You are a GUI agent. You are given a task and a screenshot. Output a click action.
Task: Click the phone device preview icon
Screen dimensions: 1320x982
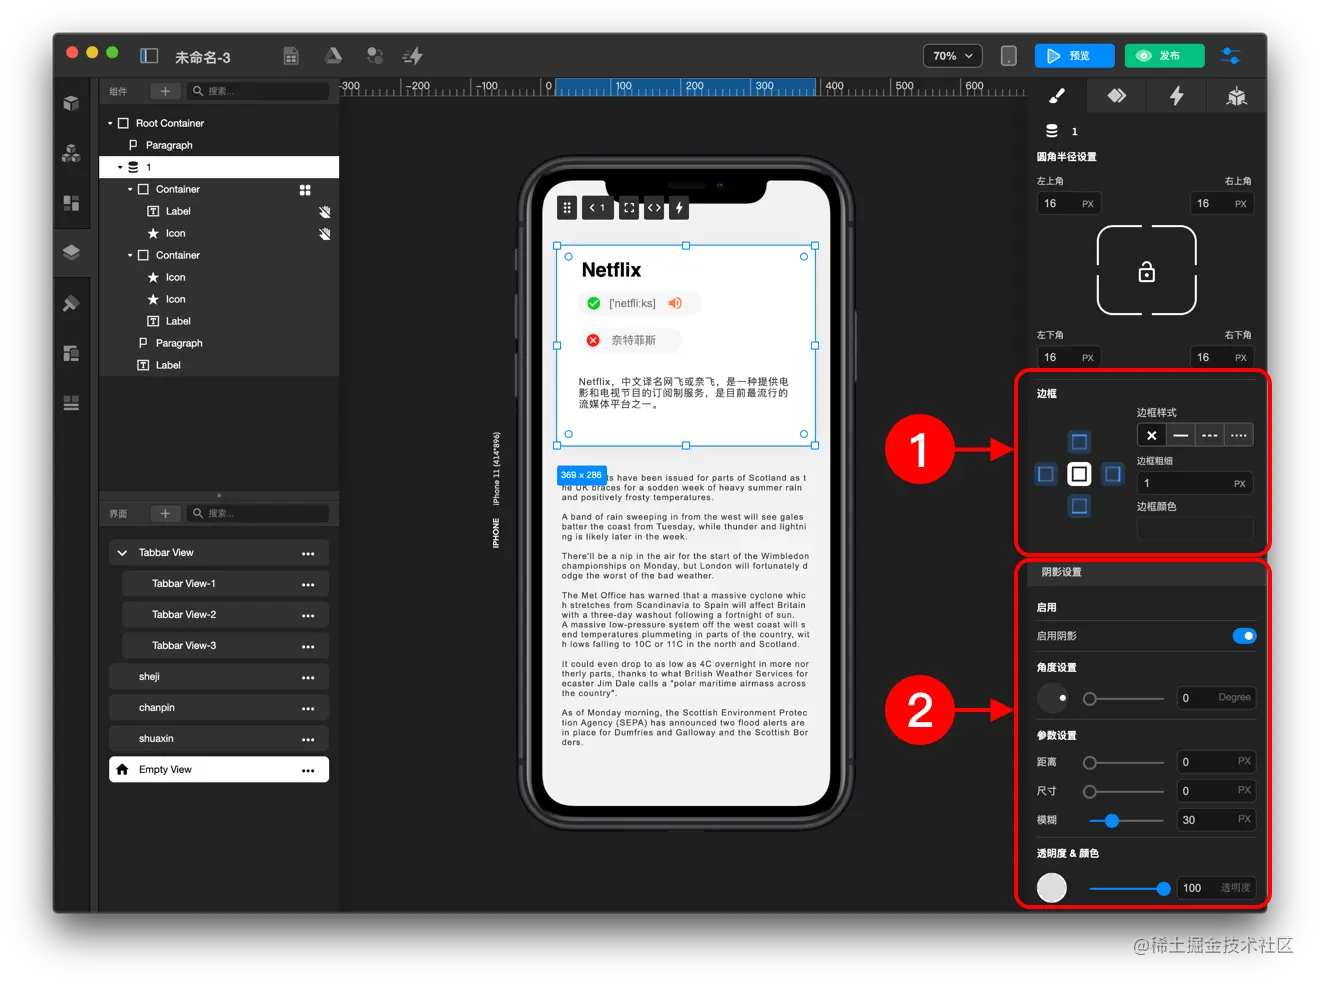(1009, 56)
